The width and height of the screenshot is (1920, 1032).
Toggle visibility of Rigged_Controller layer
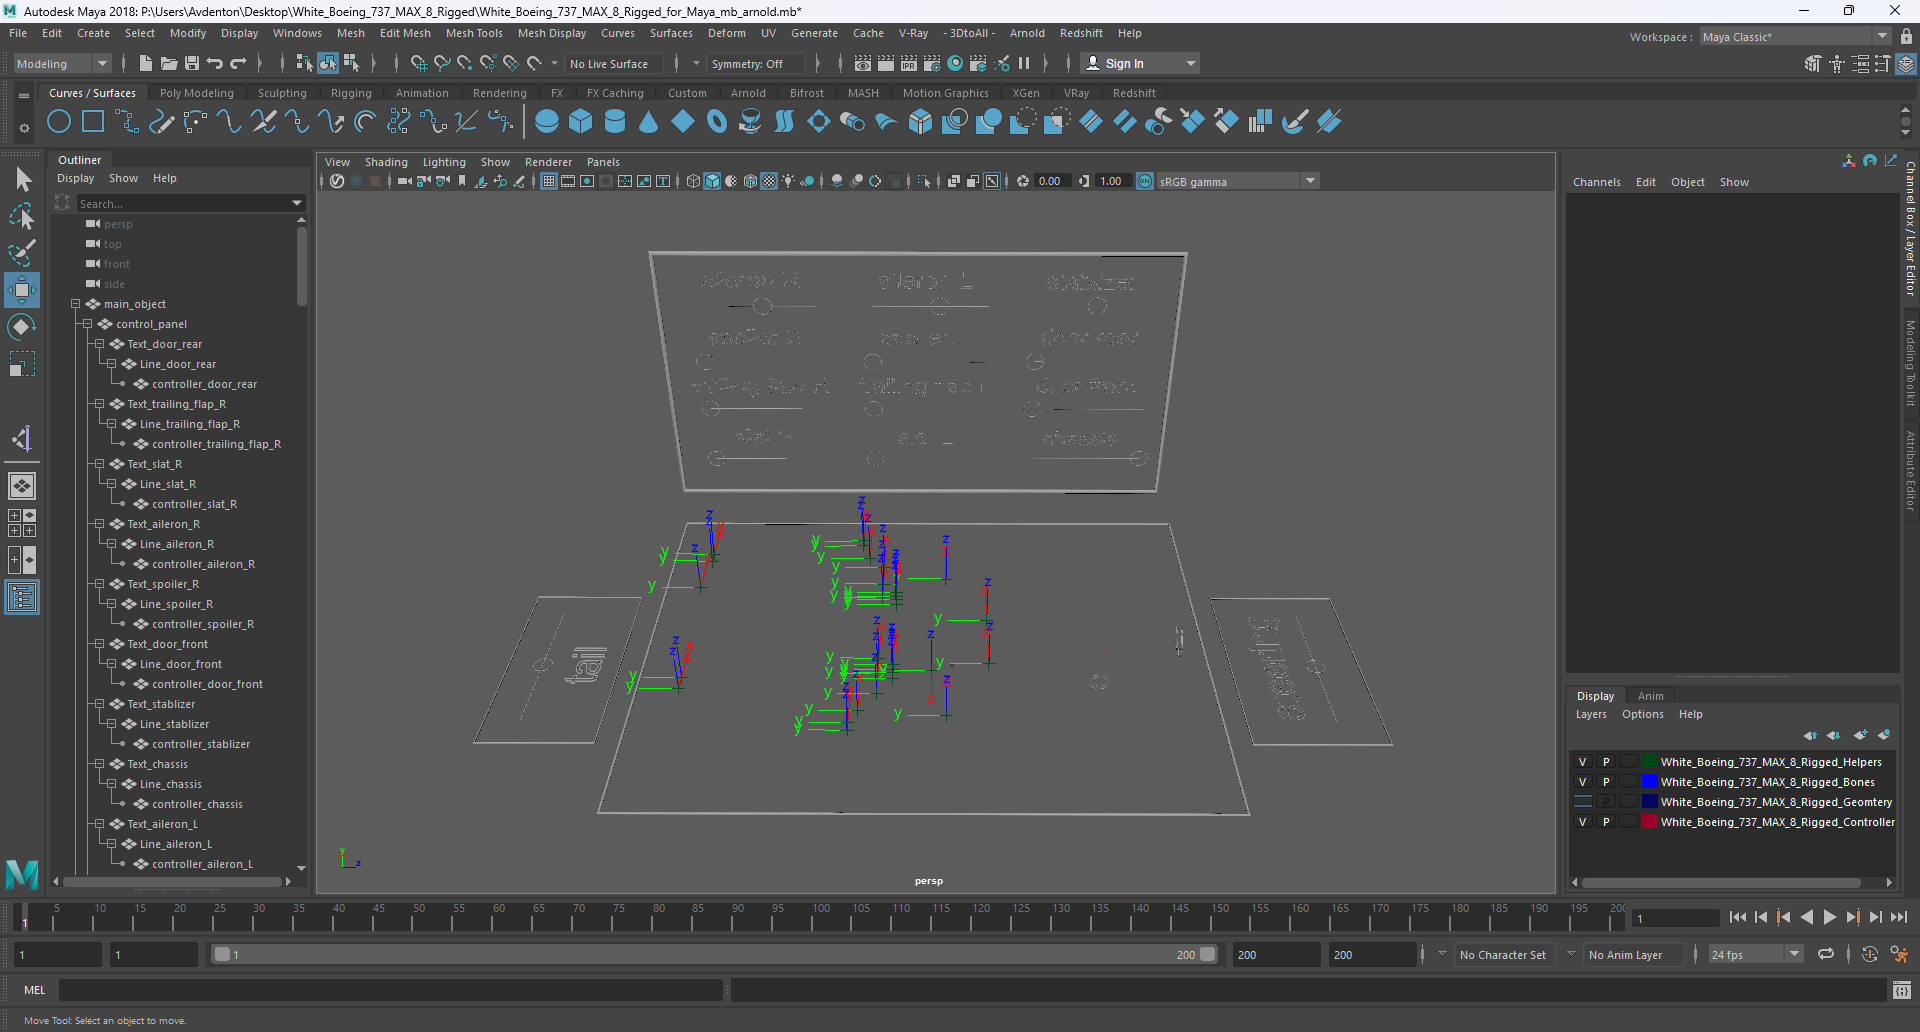point(1582,822)
